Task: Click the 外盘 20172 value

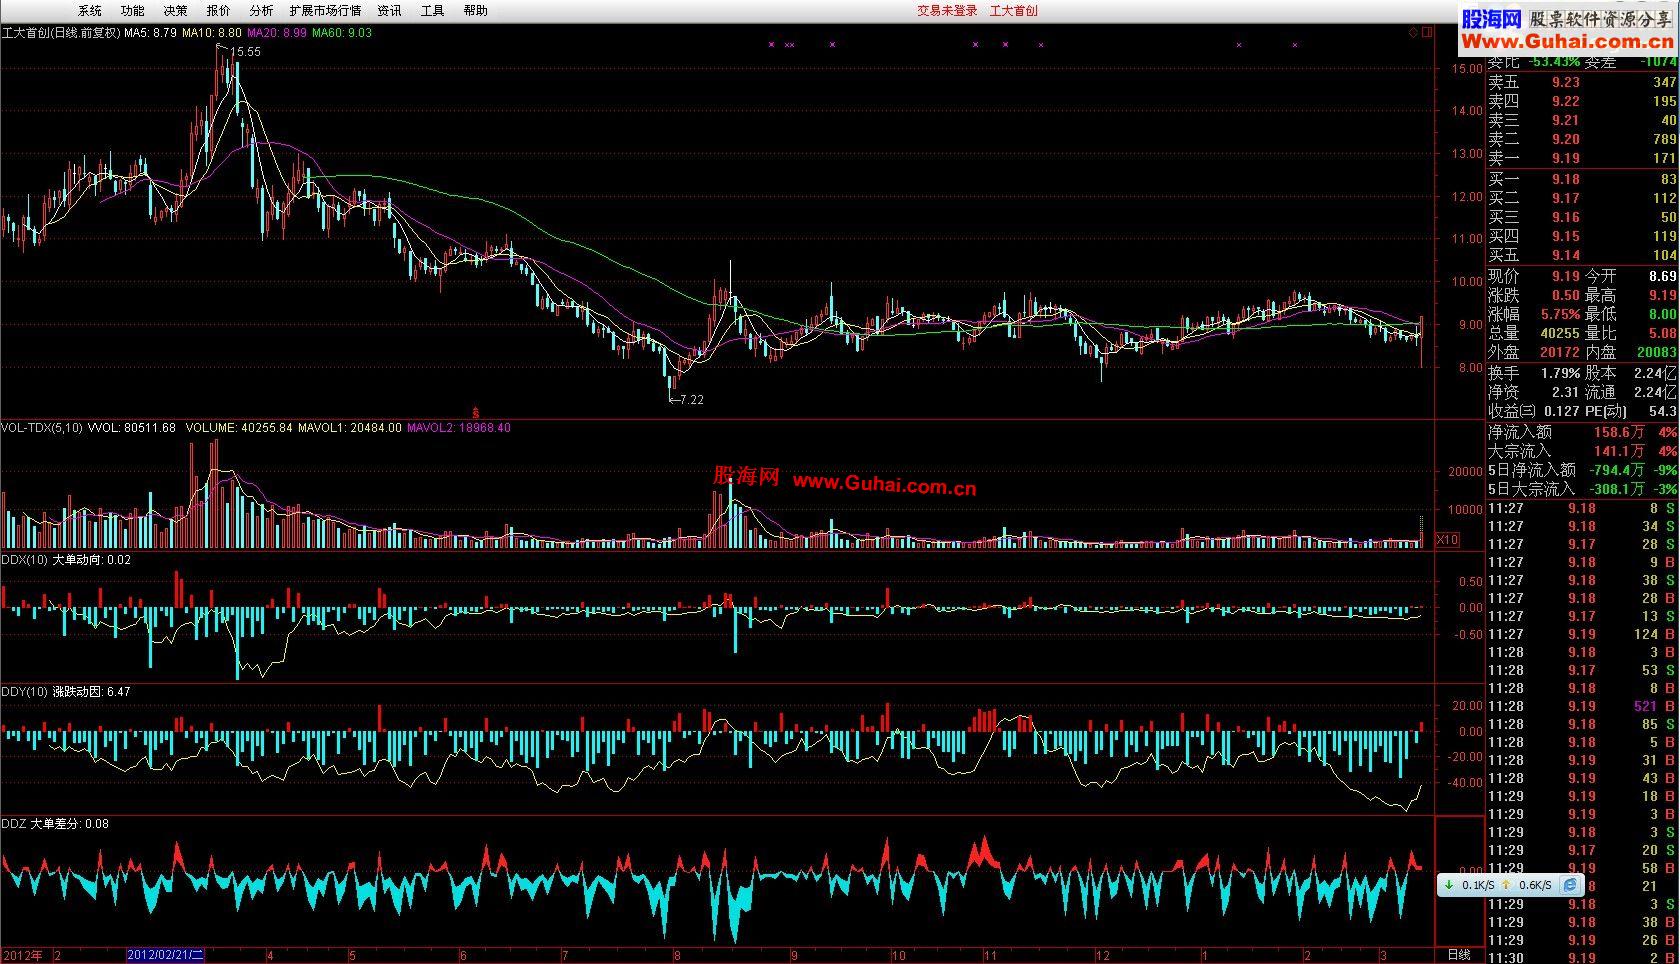Action: (1560, 352)
